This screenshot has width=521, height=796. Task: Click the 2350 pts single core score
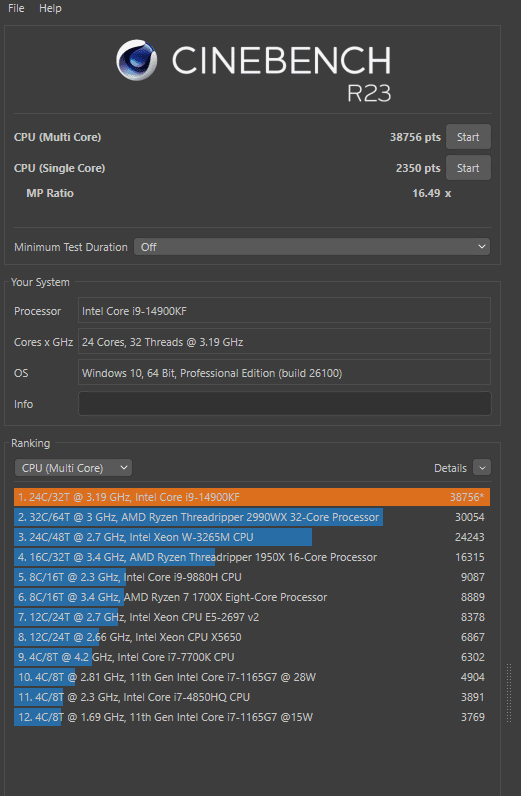(418, 168)
